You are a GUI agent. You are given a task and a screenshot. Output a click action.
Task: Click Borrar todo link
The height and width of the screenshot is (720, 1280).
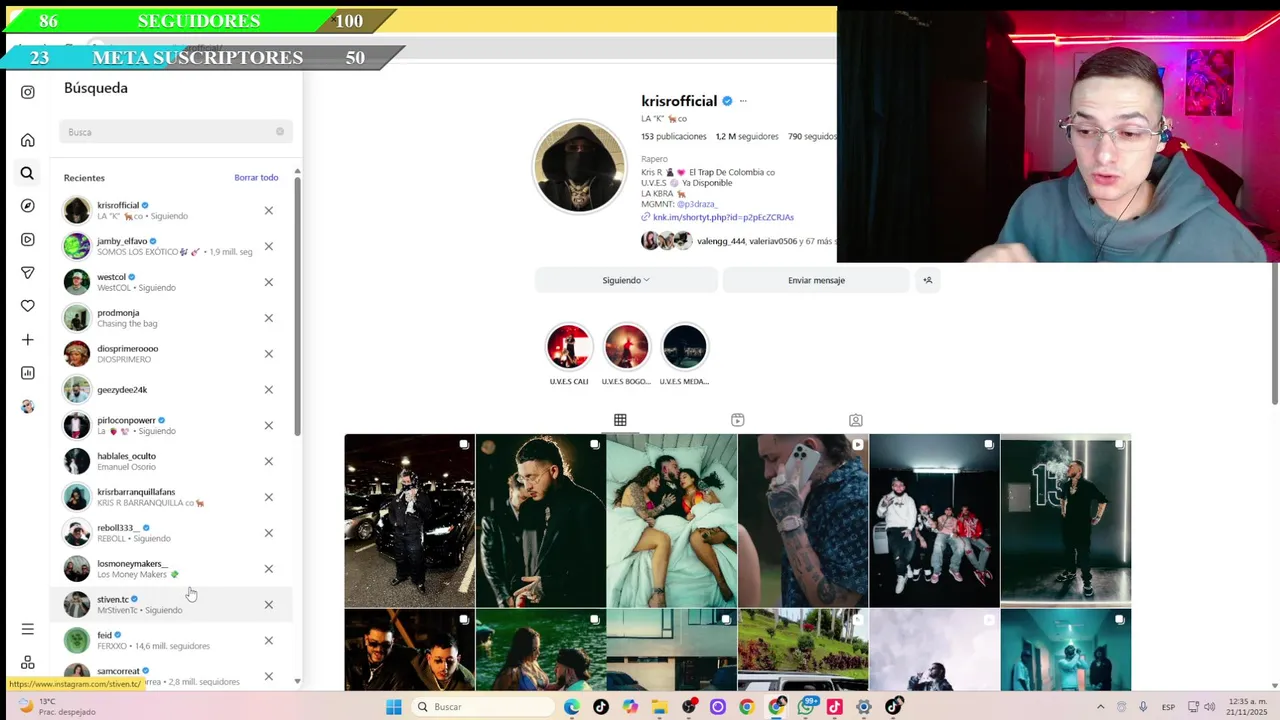coord(256,178)
